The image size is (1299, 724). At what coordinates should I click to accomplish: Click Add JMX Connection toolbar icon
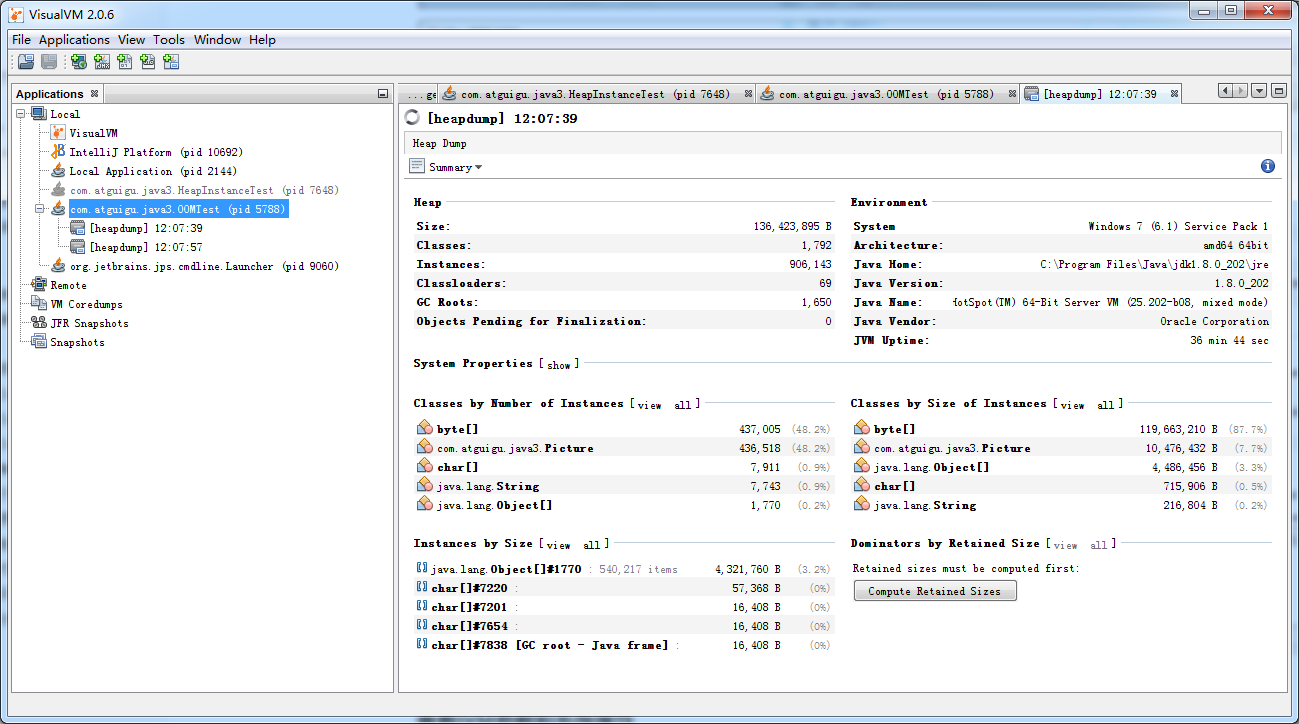[x=102, y=62]
